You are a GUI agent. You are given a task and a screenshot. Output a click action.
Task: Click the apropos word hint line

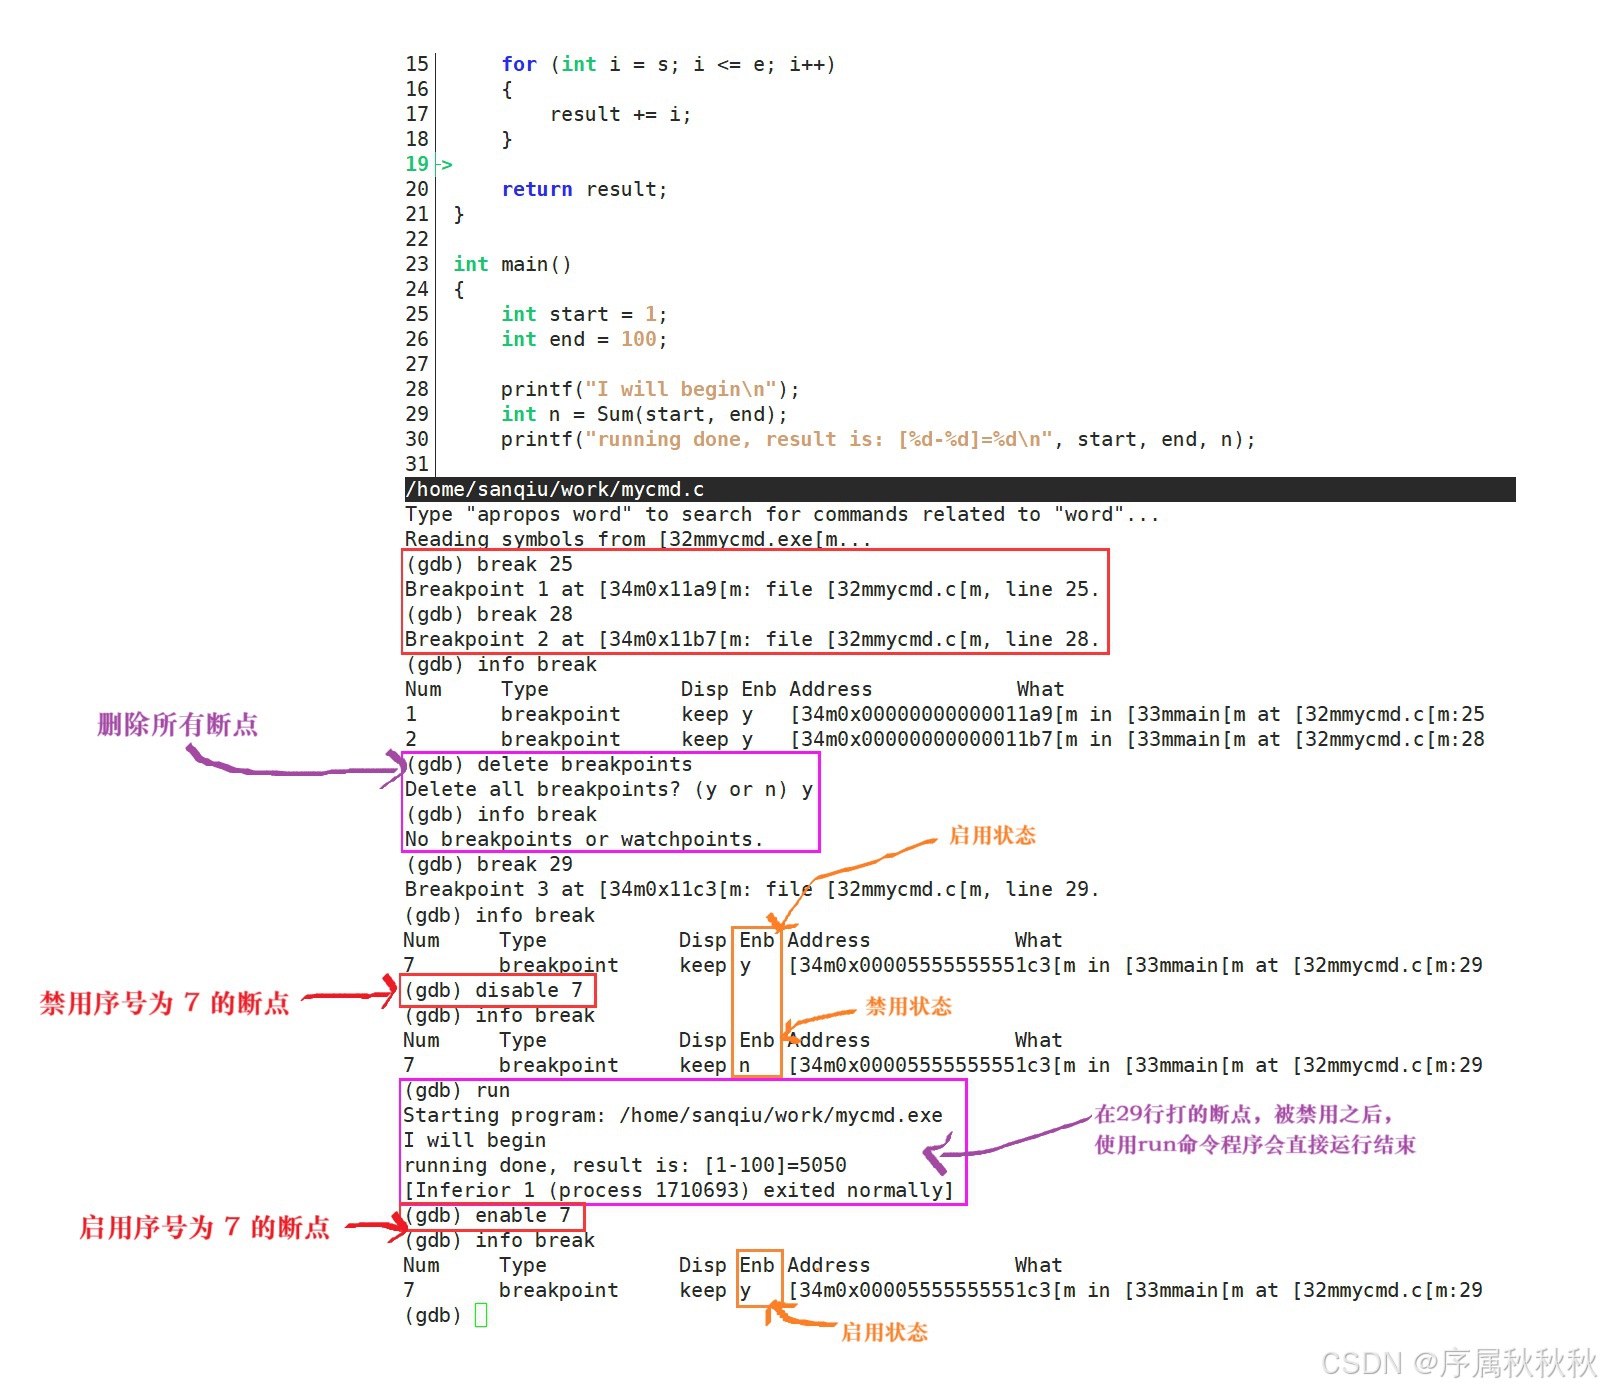click(782, 514)
